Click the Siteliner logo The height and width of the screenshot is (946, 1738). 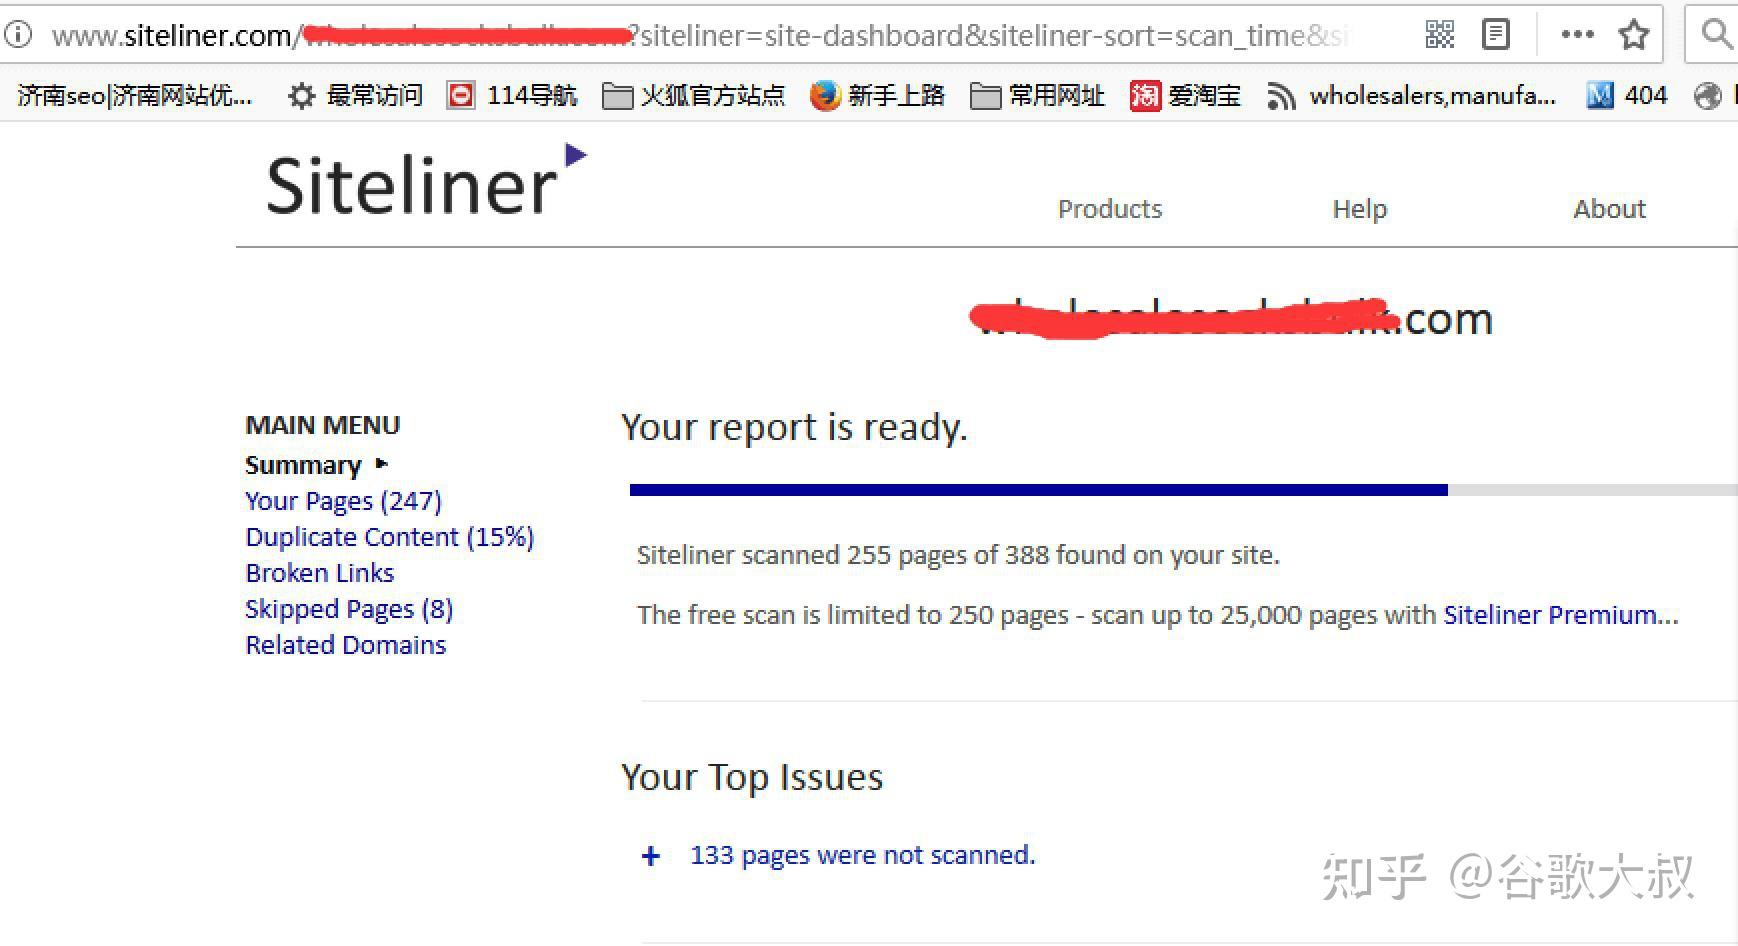click(426, 181)
